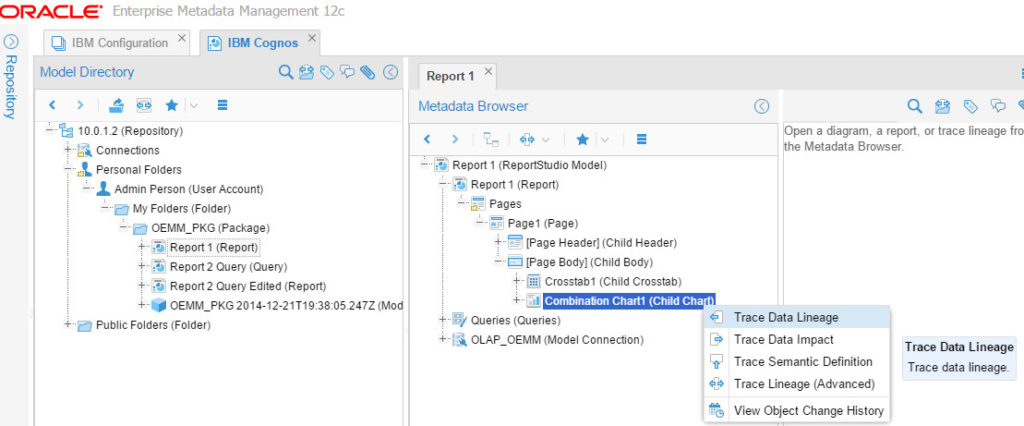Click the open/export icon in Model Directory toolbar
The width and height of the screenshot is (1024, 426).
point(116,105)
